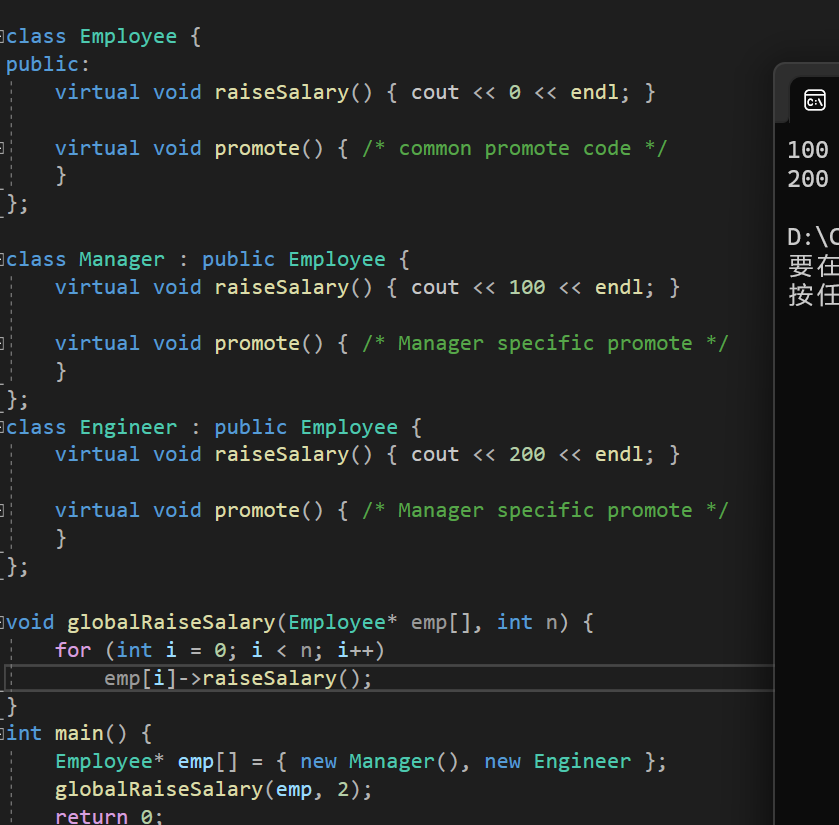
Task: Click the 100 output line in console
Action: [x=808, y=151]
